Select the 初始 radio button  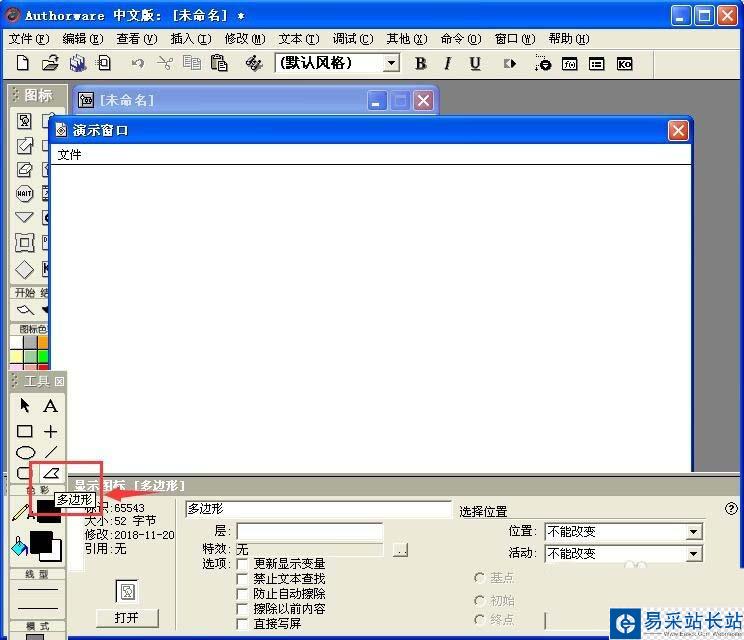coord(479,601)
